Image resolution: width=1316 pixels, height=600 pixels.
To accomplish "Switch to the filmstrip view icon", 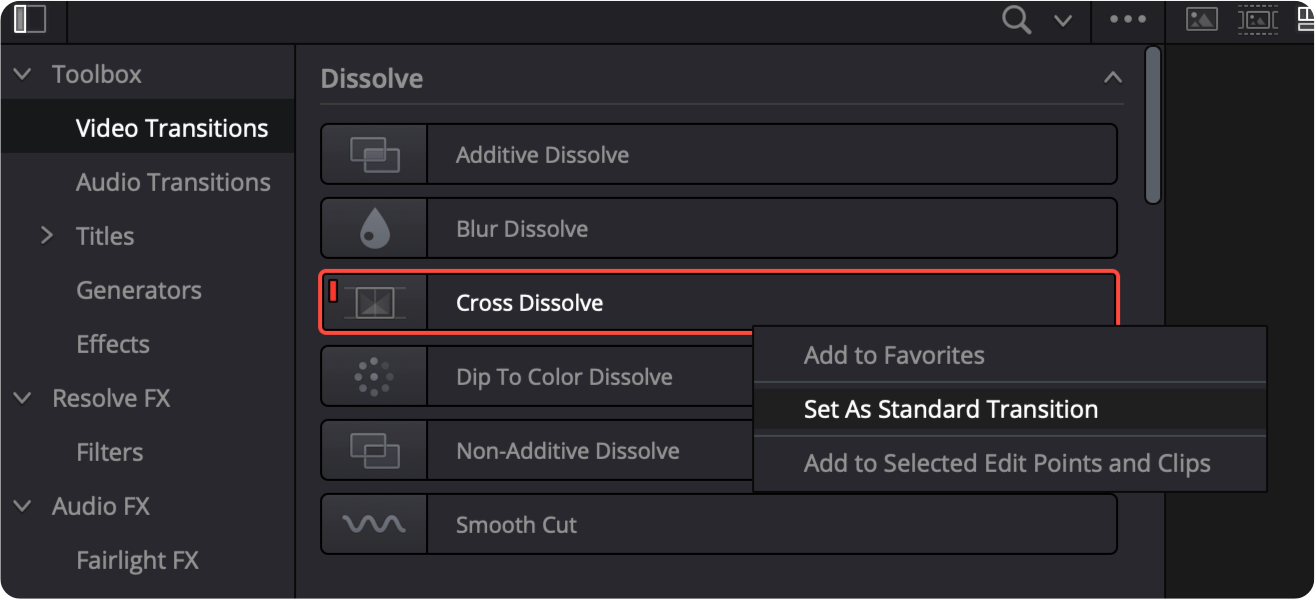I will (1257, 19).
